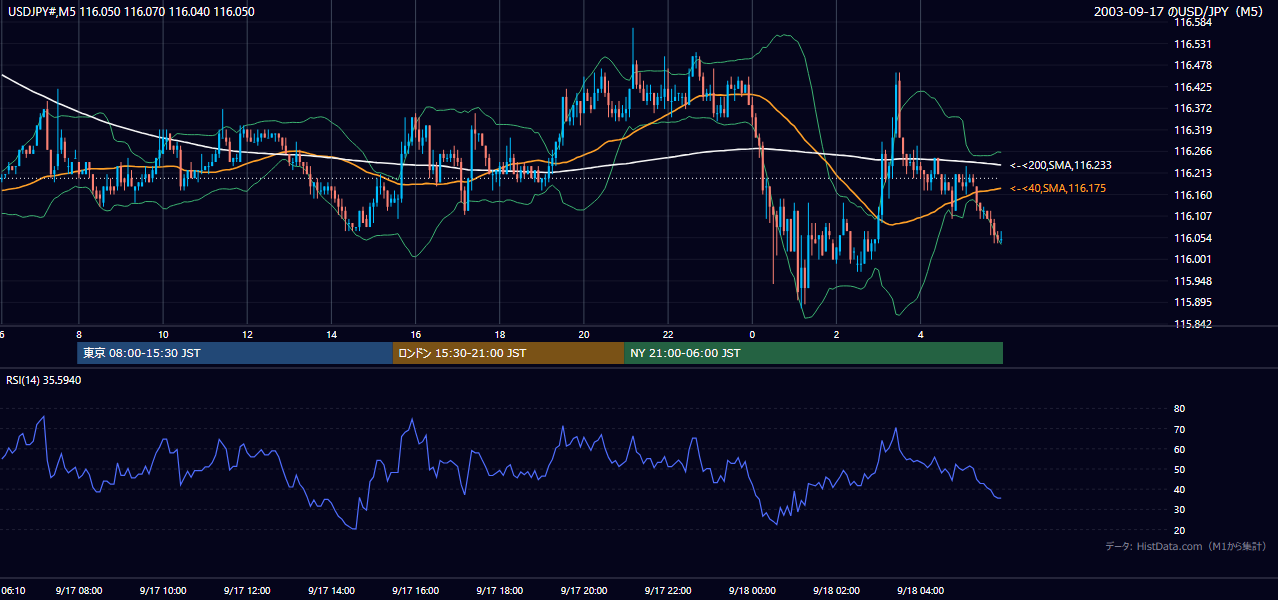Click price level 115.948 on the axis
The height and width of the screenshot is (600, 1278).
(1192, 281)
